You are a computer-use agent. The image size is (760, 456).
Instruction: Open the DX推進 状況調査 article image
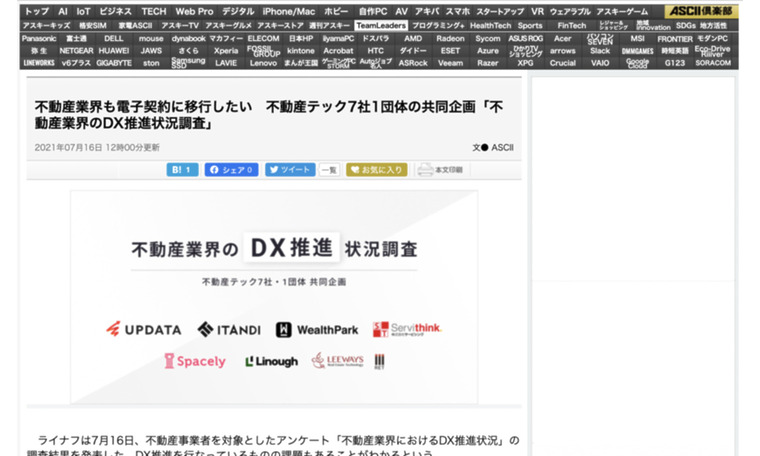click(273, 295)
